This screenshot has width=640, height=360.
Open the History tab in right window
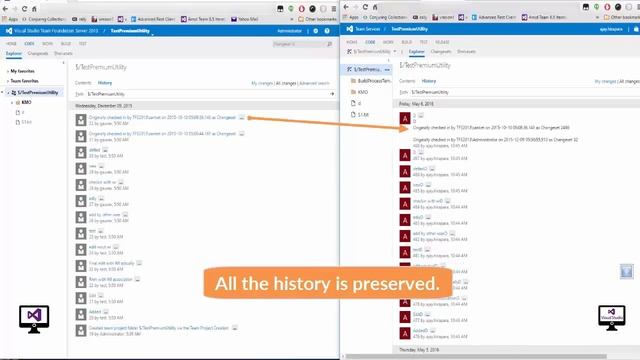(x=429, y=81)
